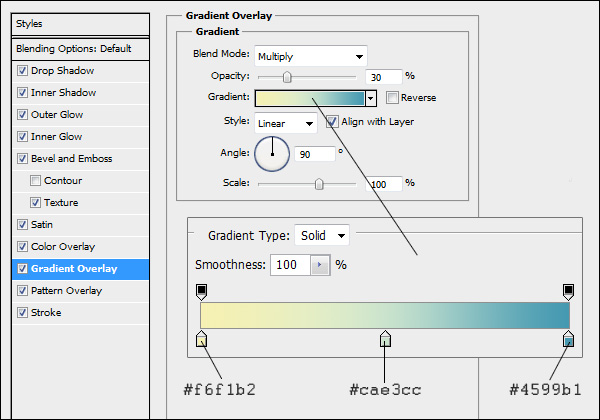
Task: Select Pattern Overlay in styles list
Action: (66, 291)
